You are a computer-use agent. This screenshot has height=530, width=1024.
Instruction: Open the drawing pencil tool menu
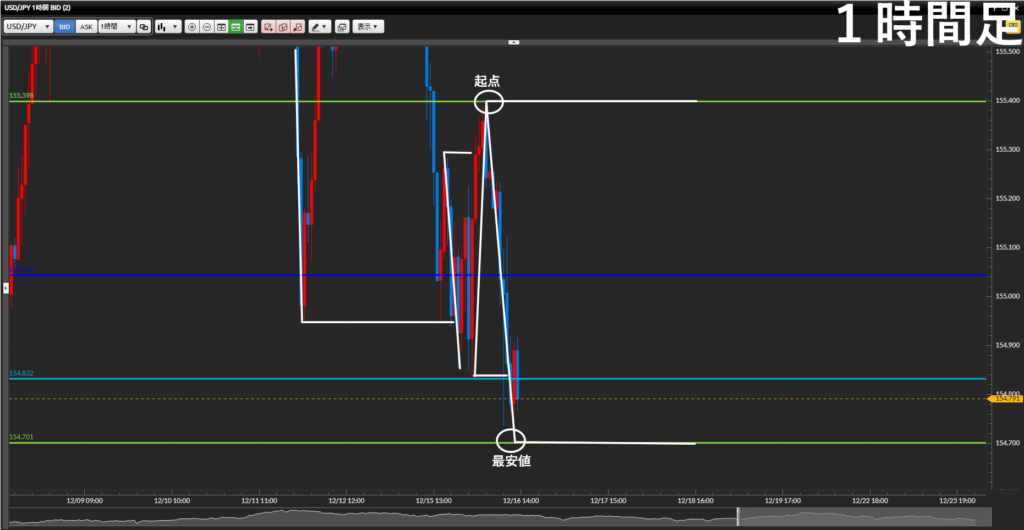click(x=319, y=27)
